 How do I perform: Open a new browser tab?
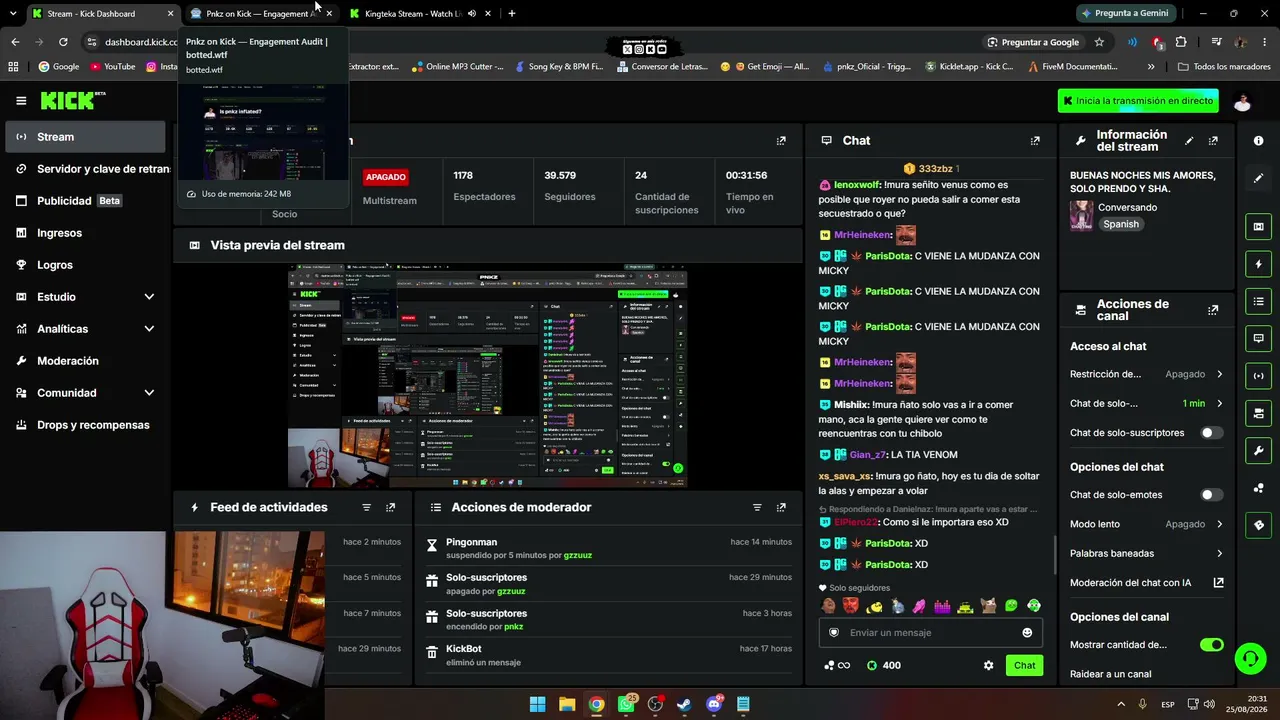[x=512, y=14]
